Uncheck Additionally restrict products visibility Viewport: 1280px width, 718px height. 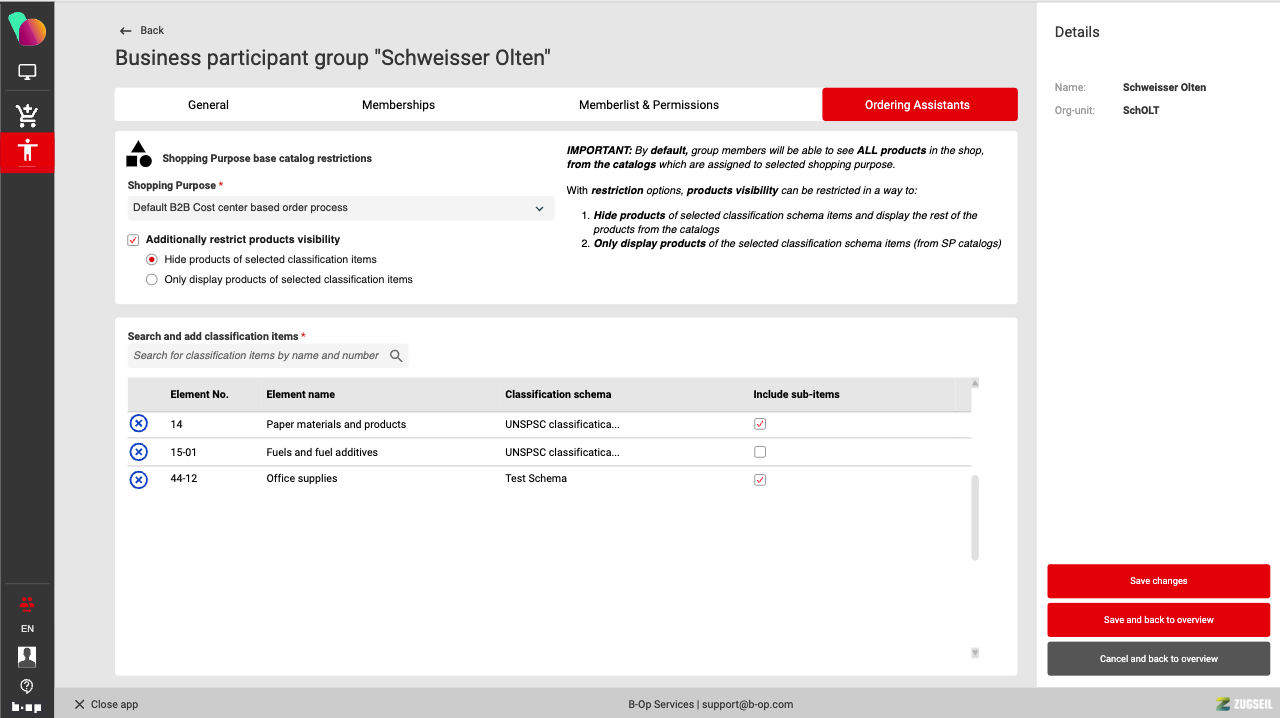[134, 240]
